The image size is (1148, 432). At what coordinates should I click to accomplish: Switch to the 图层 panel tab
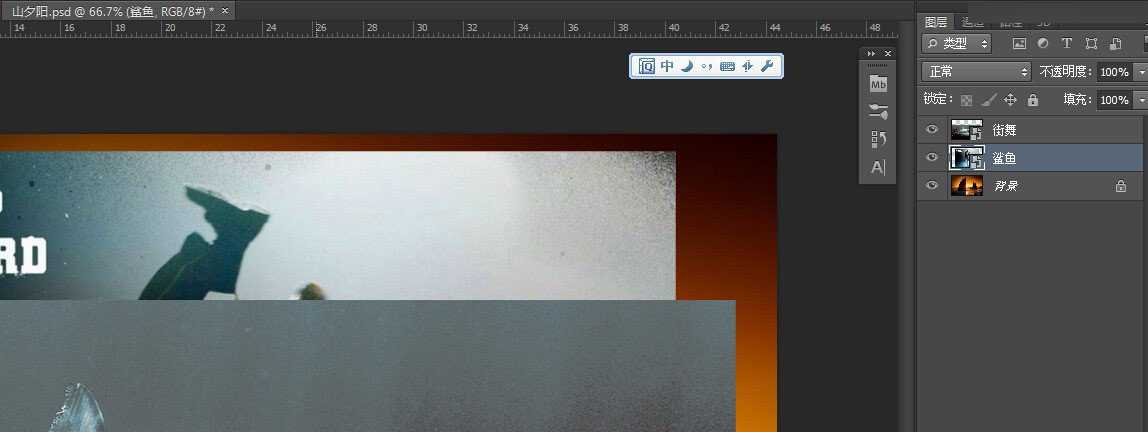pos(936,21)
